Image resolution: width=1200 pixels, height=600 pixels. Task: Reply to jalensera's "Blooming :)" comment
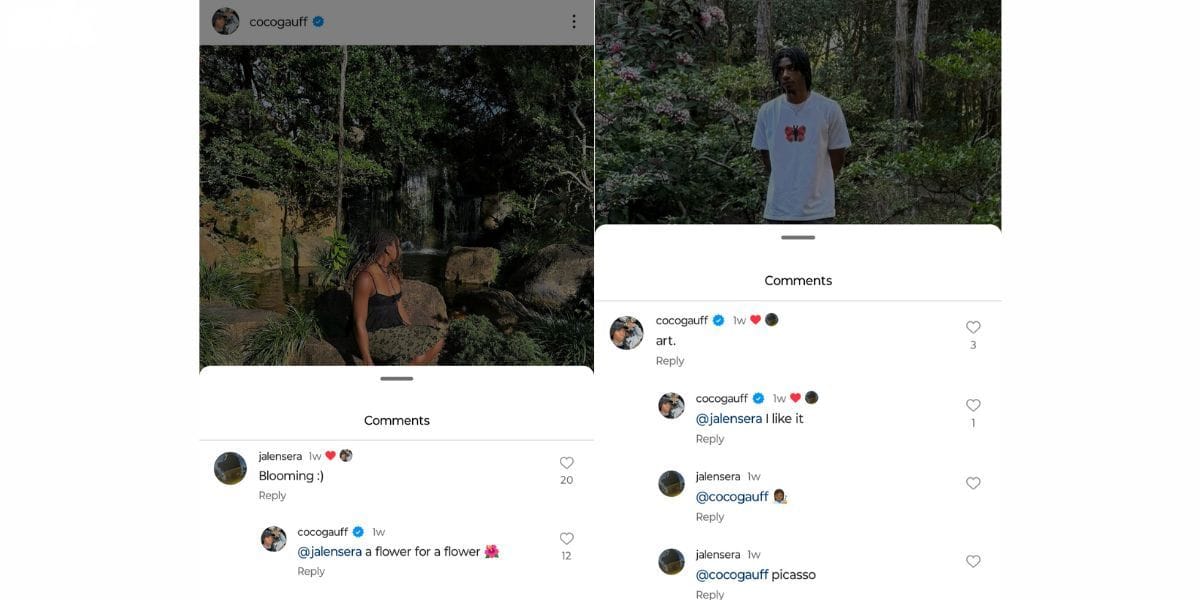[272, 495]
